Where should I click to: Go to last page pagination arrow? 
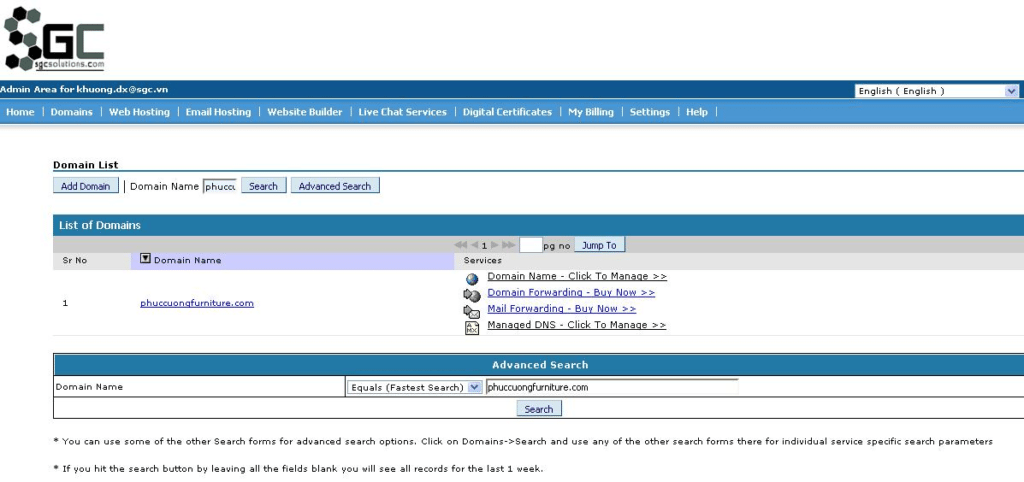click(x=508, y=245)
